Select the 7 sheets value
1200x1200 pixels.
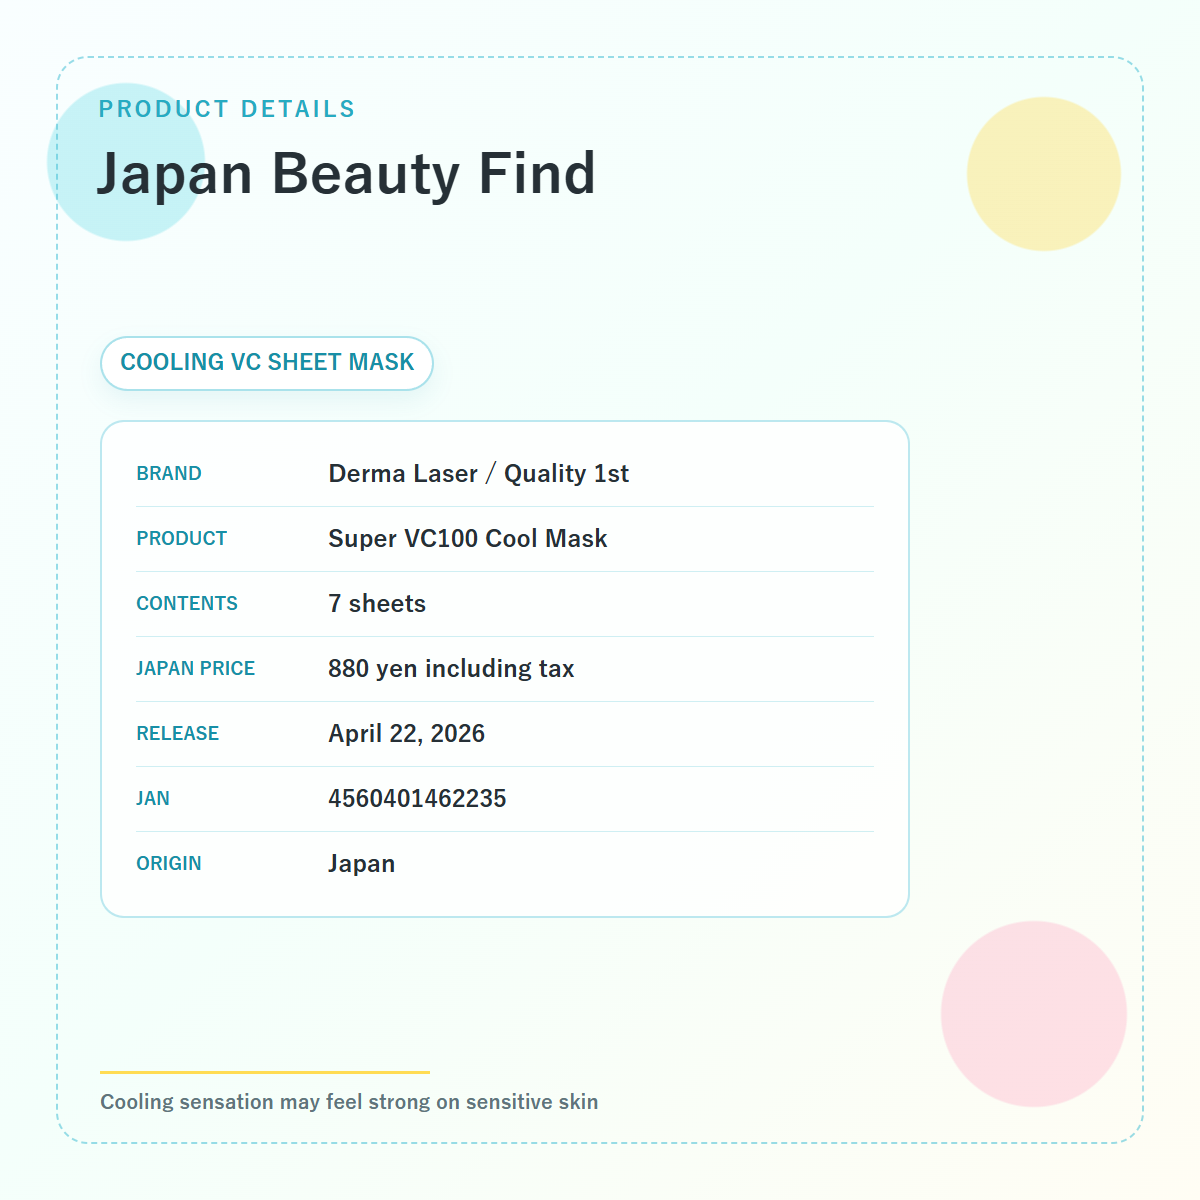pos(377,604)
